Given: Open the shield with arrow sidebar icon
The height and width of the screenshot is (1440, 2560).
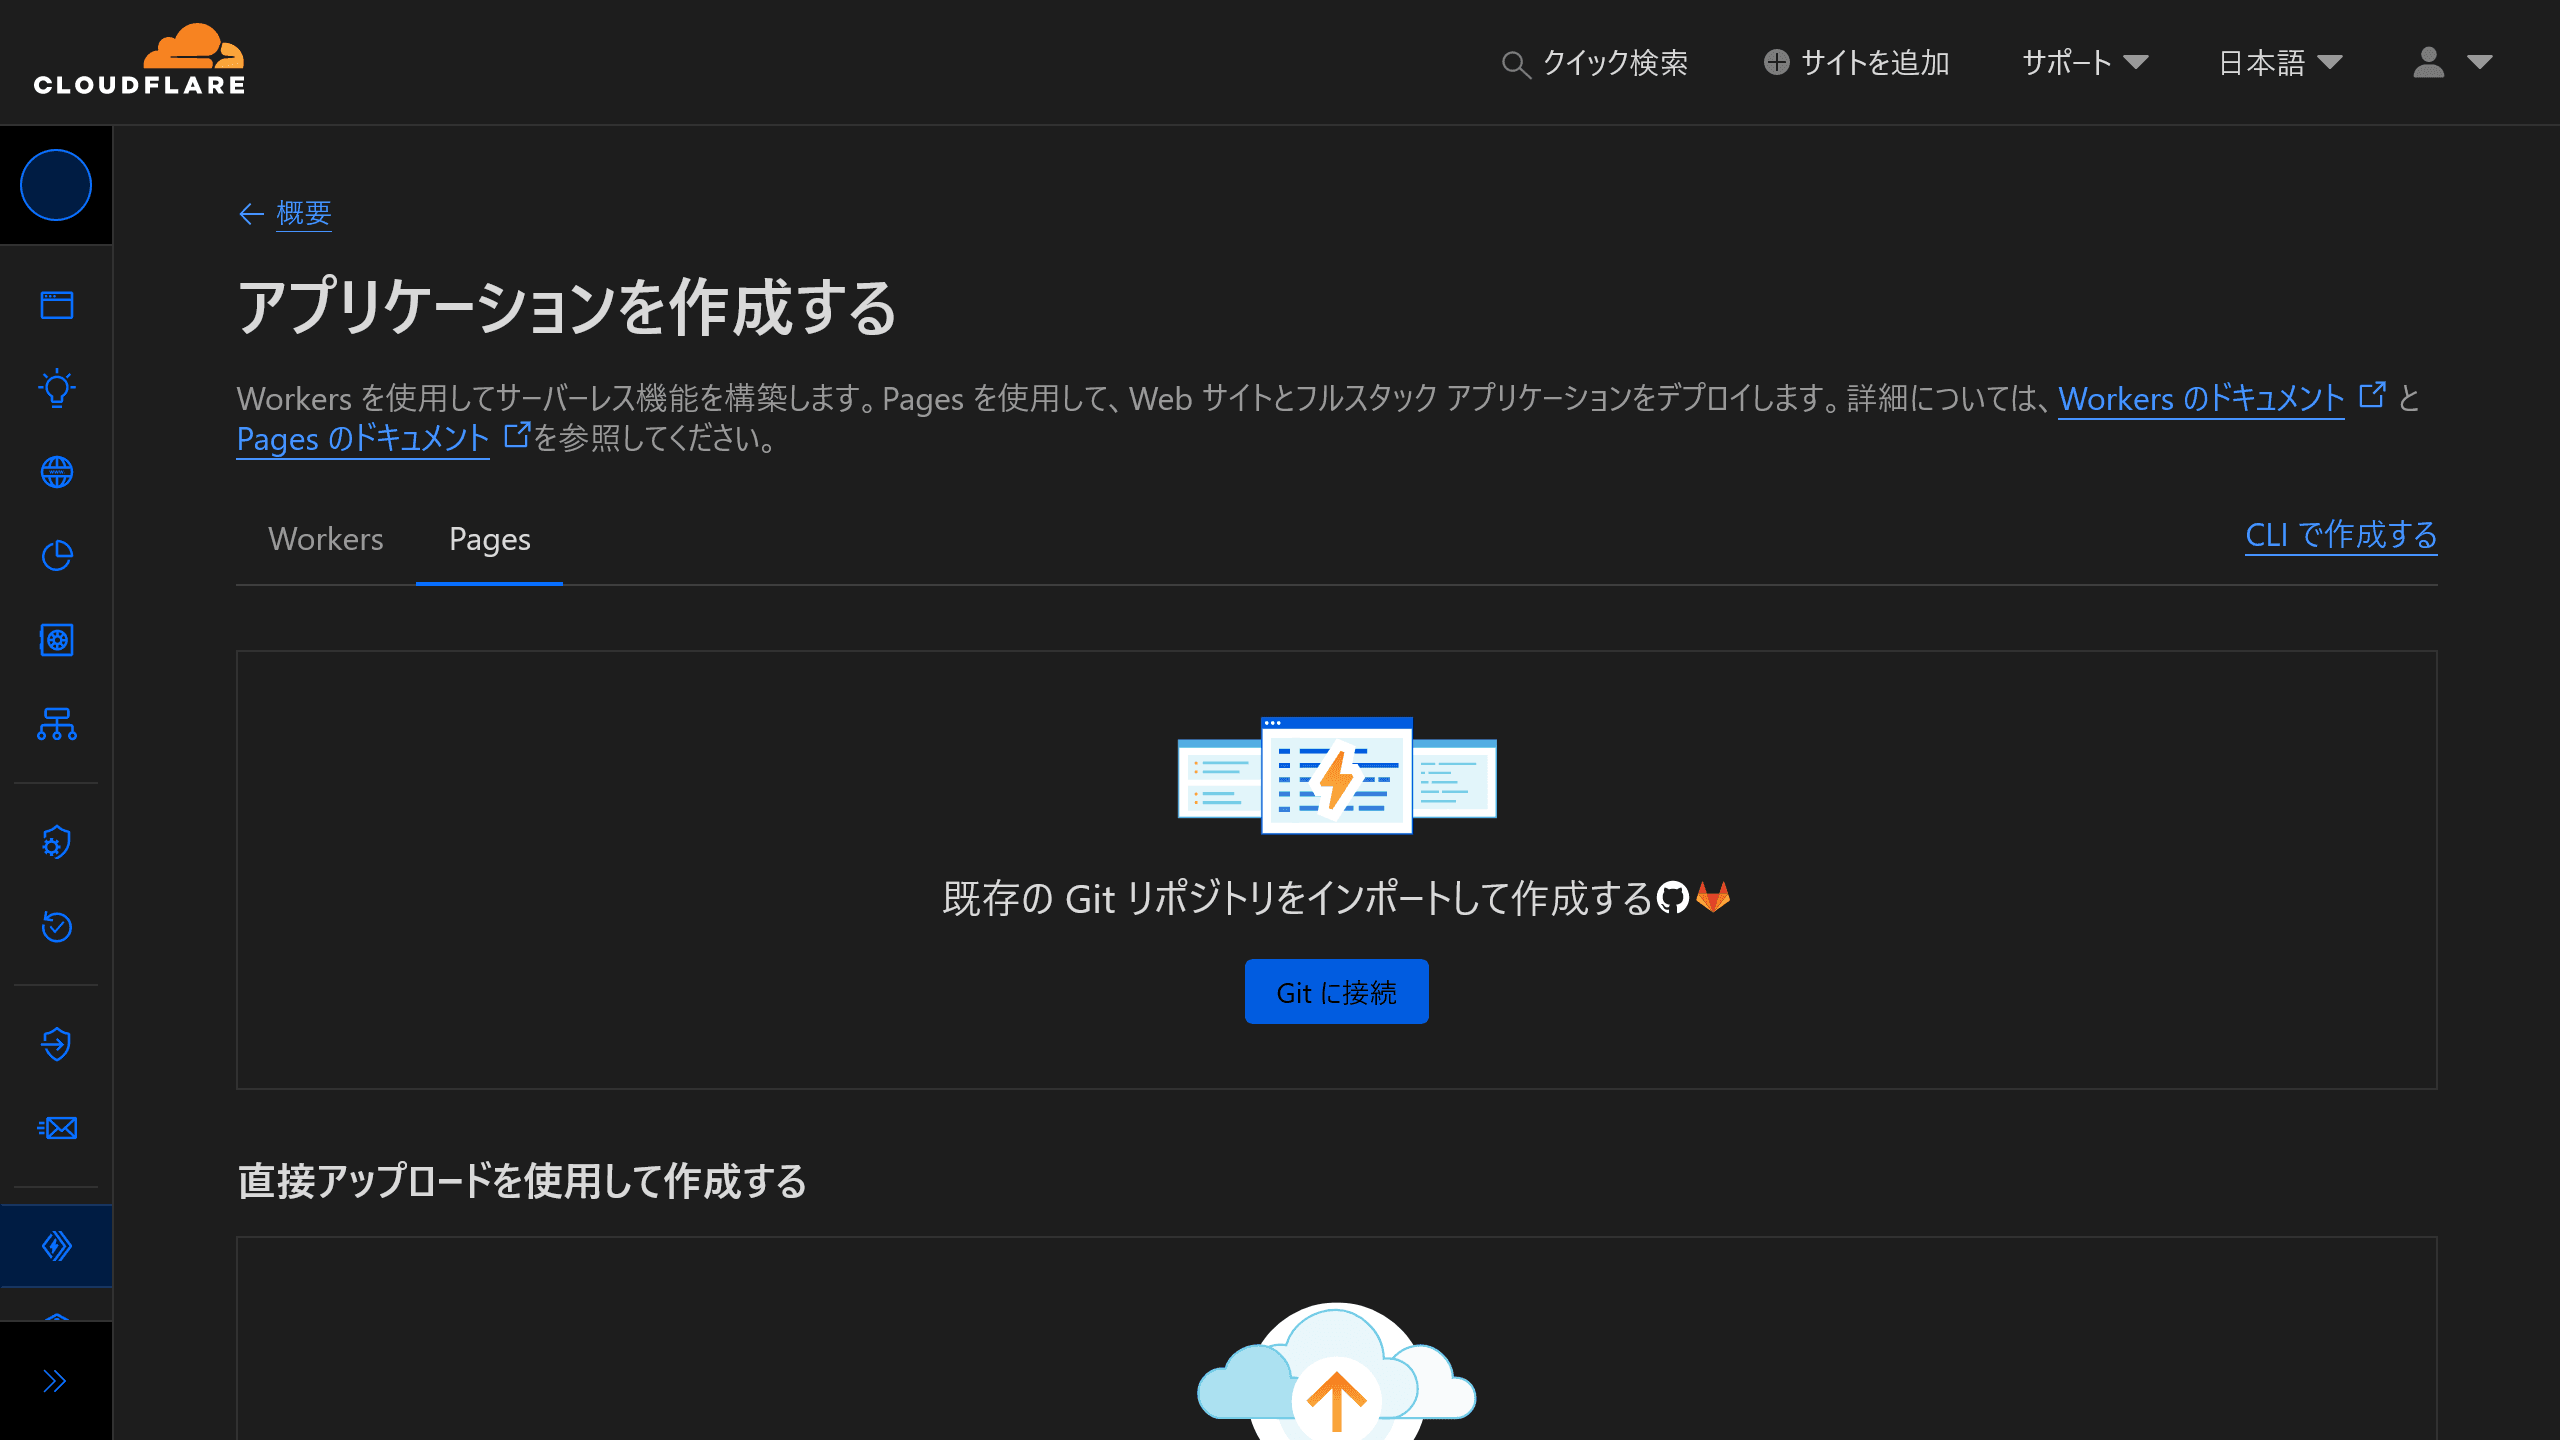Looking at the screenshot, I should coord(57,1044).
